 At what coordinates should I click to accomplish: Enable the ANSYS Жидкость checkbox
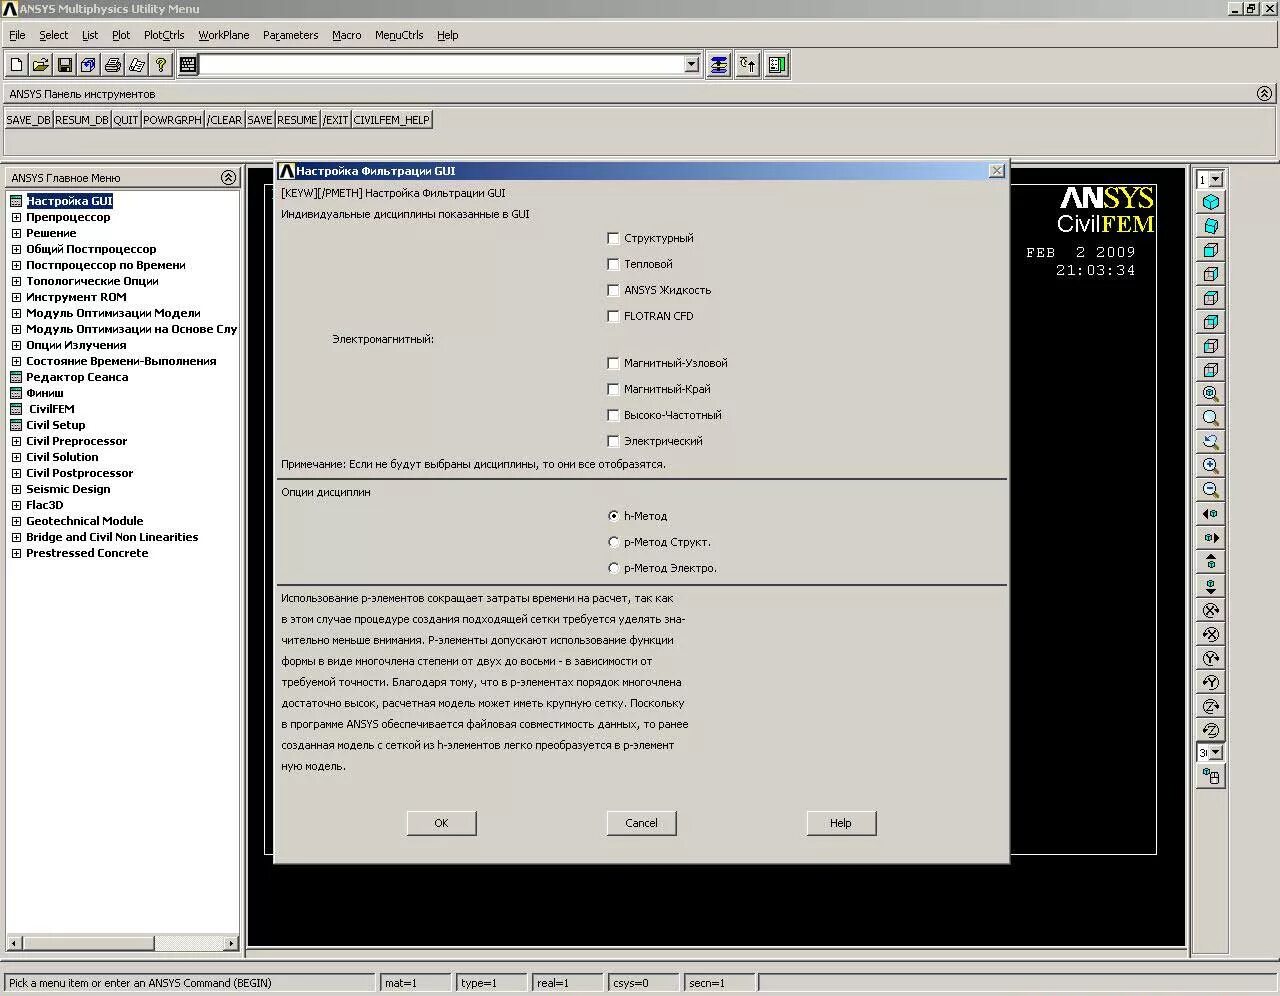pyautogui.click(x=613, y=290)
